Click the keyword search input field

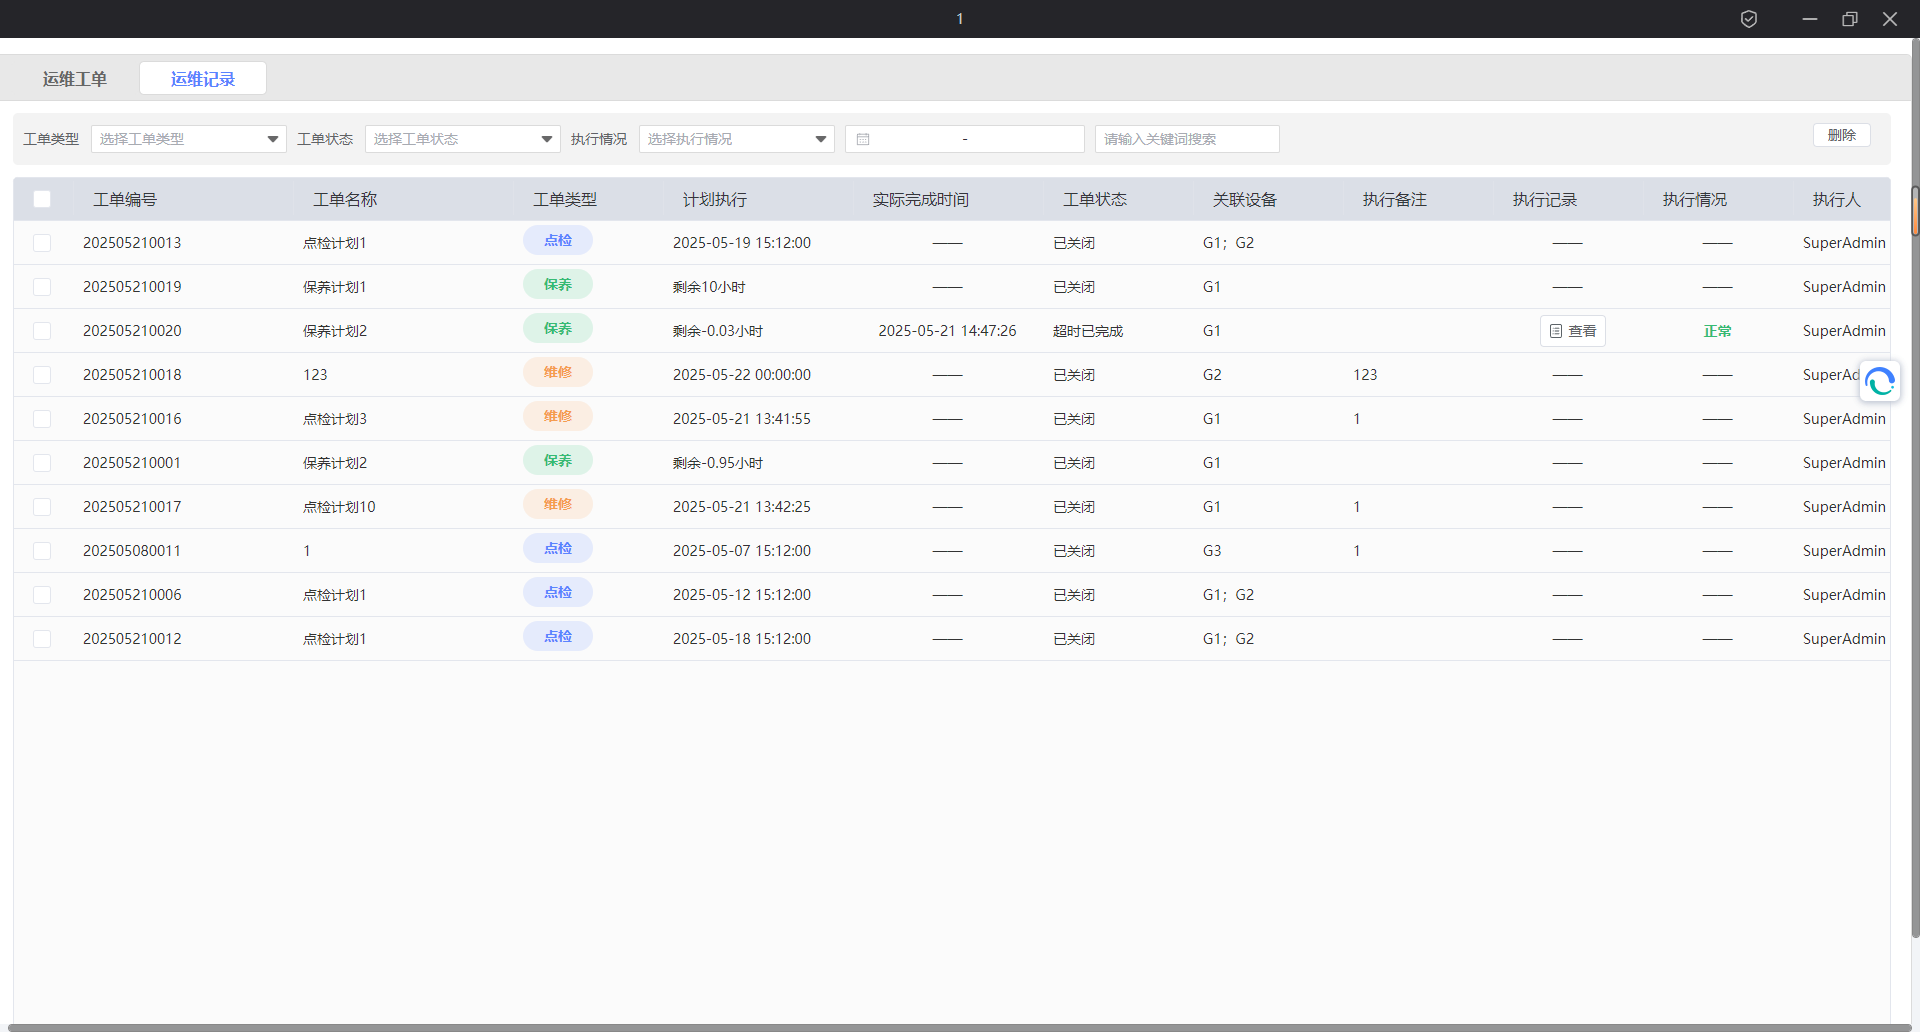1186,139
